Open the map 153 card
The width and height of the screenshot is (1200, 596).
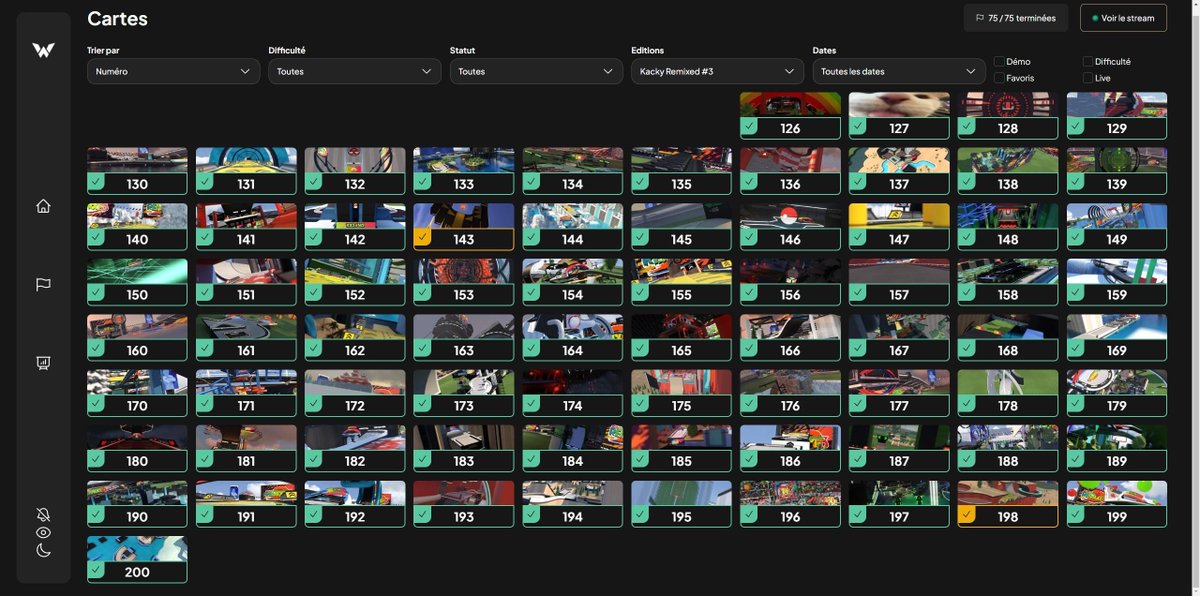click(464, 282)
